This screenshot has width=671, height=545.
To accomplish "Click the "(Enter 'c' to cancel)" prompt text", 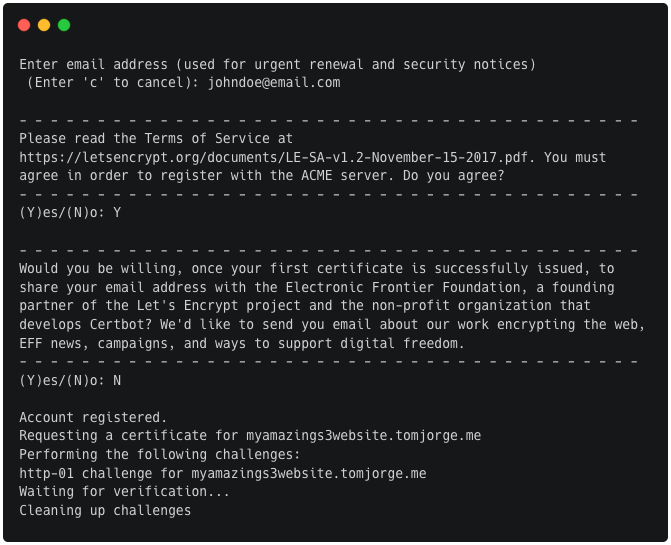I will [113, 83].
